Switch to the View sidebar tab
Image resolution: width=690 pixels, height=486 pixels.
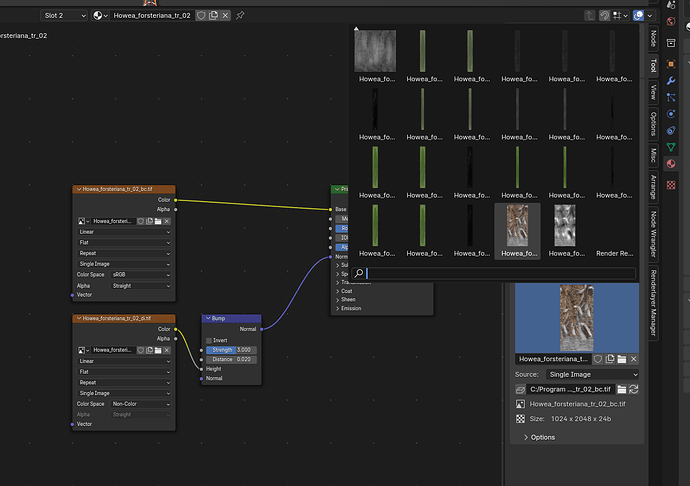[x=653, y=92]
